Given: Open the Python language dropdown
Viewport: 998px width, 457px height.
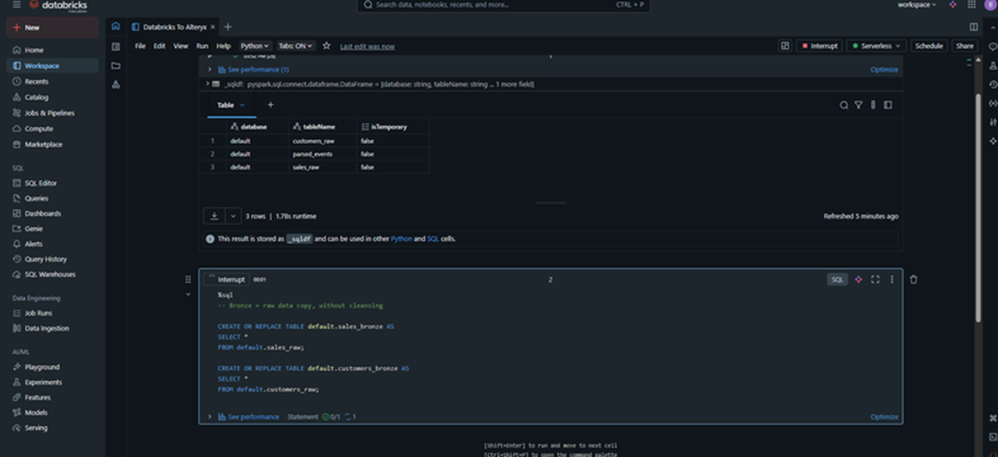Looking at the screenshot, I should pyautogui.click(x=255, y=46).
